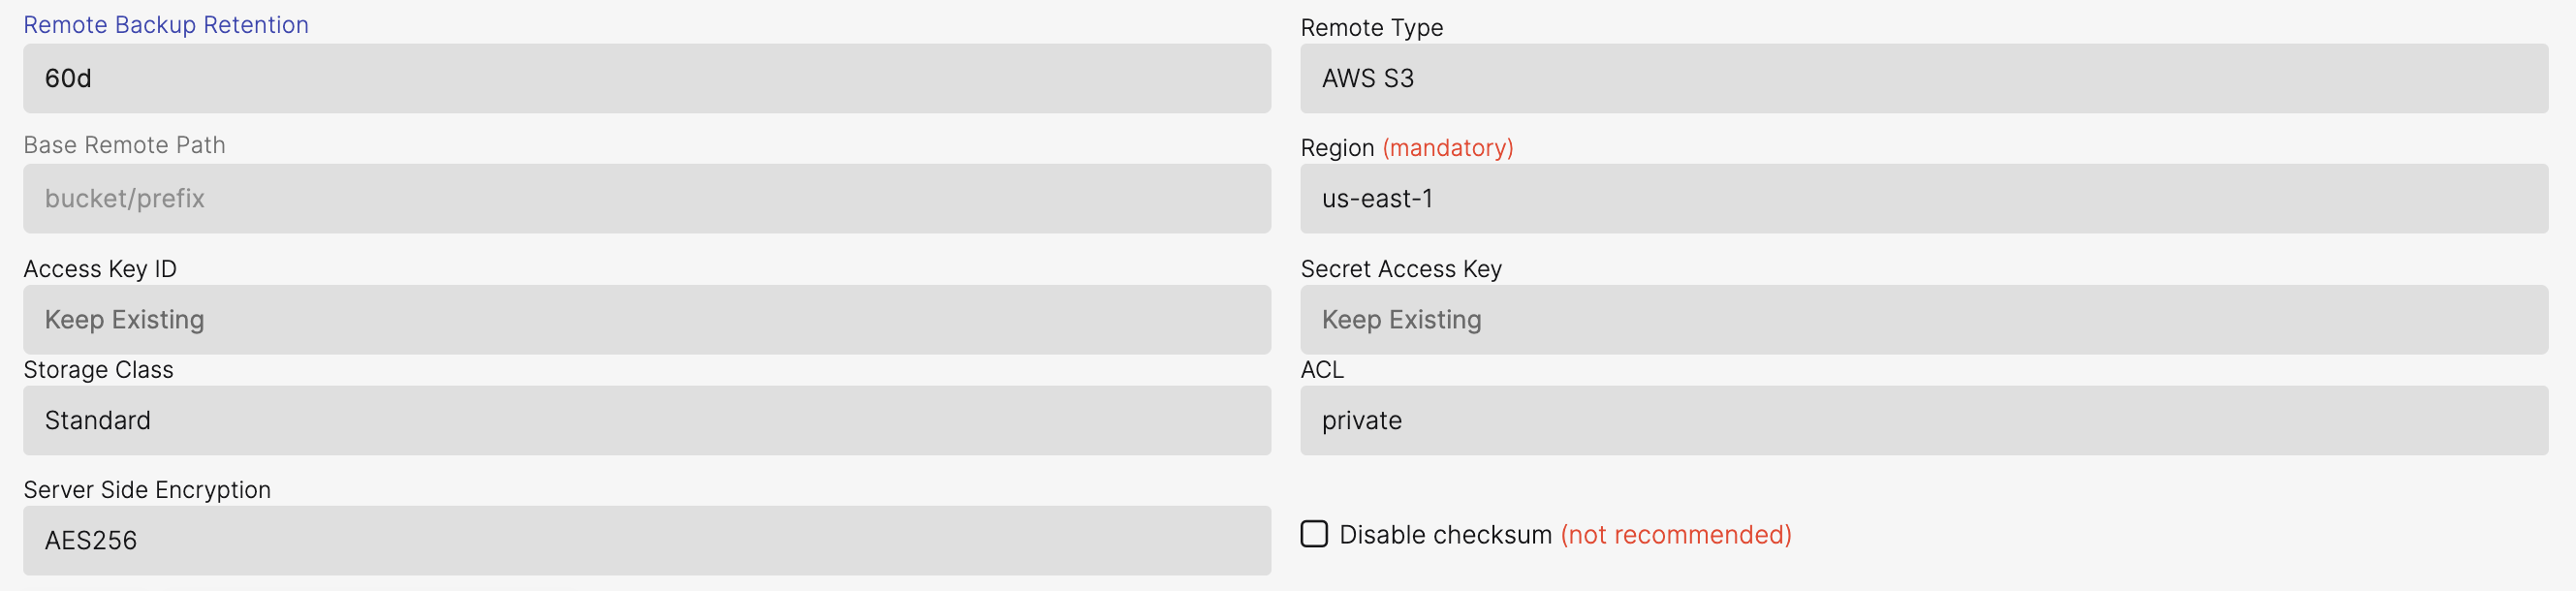
Task: Click the blue Remote Backup Retention label
Action: [166, 25]
